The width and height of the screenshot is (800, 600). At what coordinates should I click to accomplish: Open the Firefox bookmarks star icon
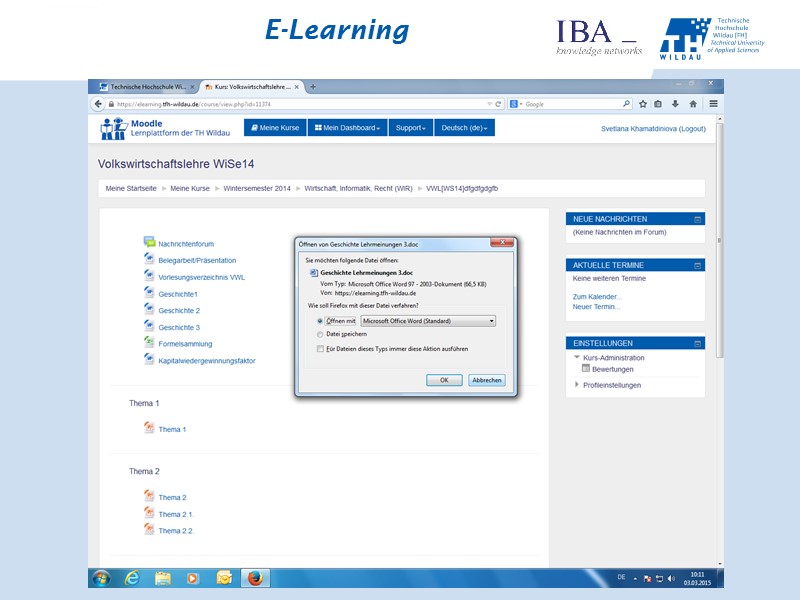coord(642,103)
